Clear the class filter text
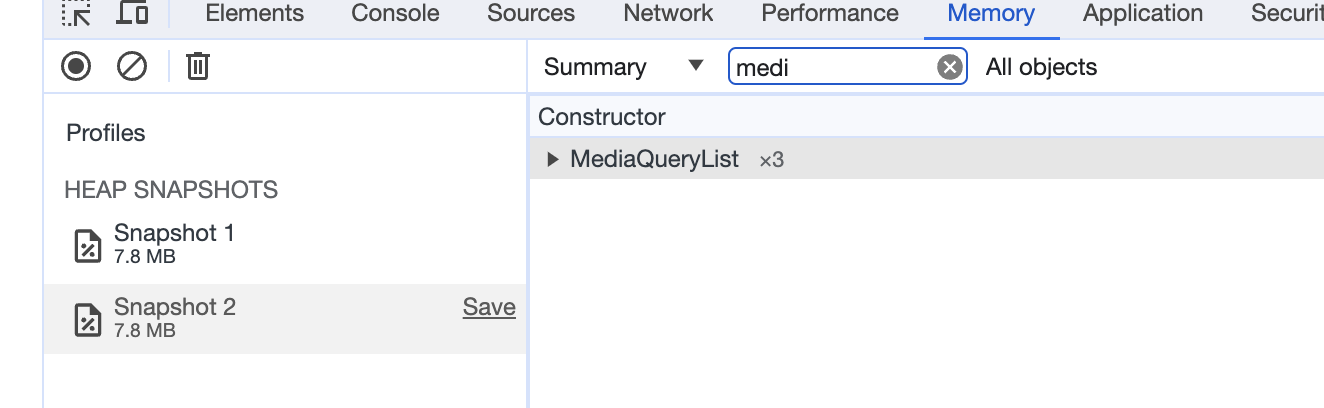The image size is (1324, 408). tap(949, 67)
